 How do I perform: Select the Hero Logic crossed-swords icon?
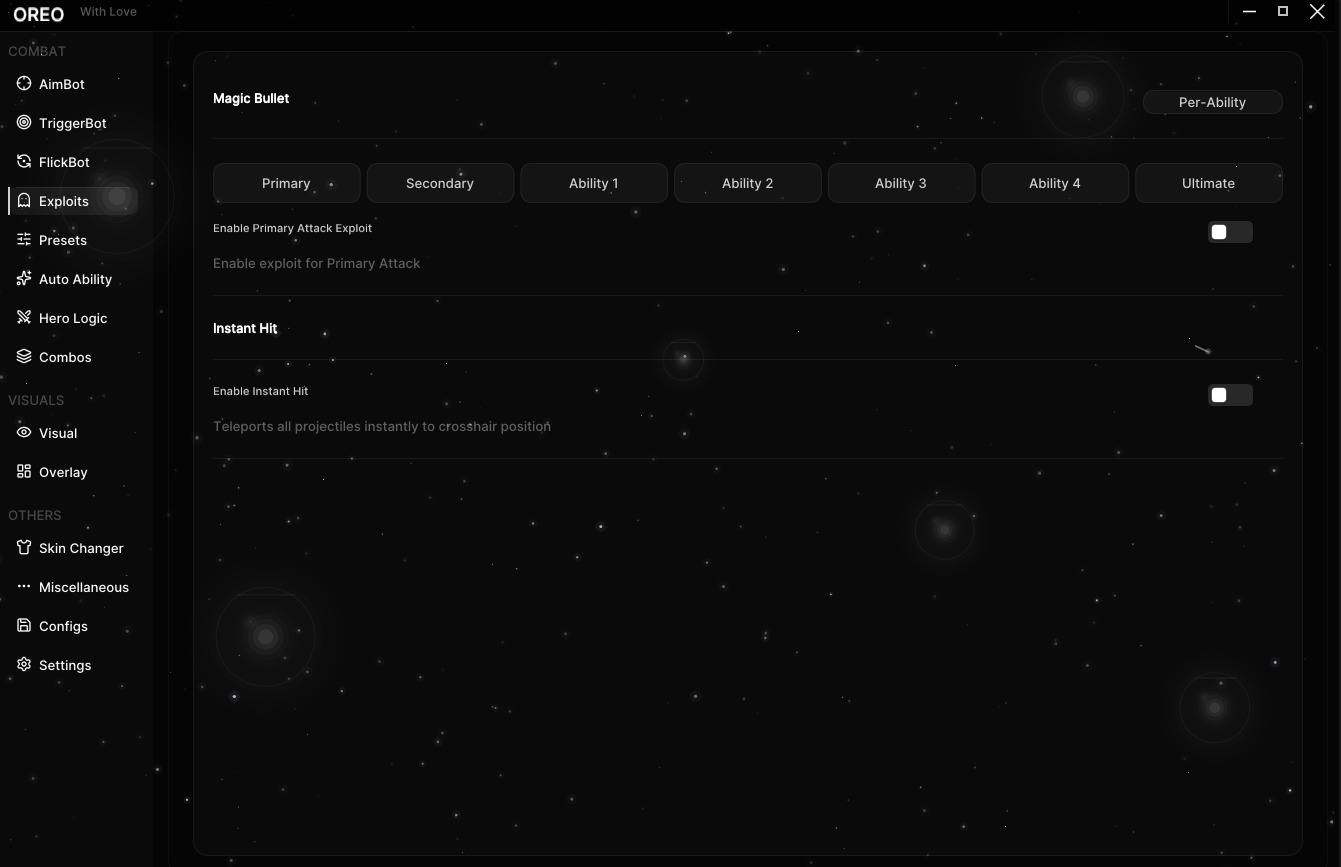pos(24,318)
